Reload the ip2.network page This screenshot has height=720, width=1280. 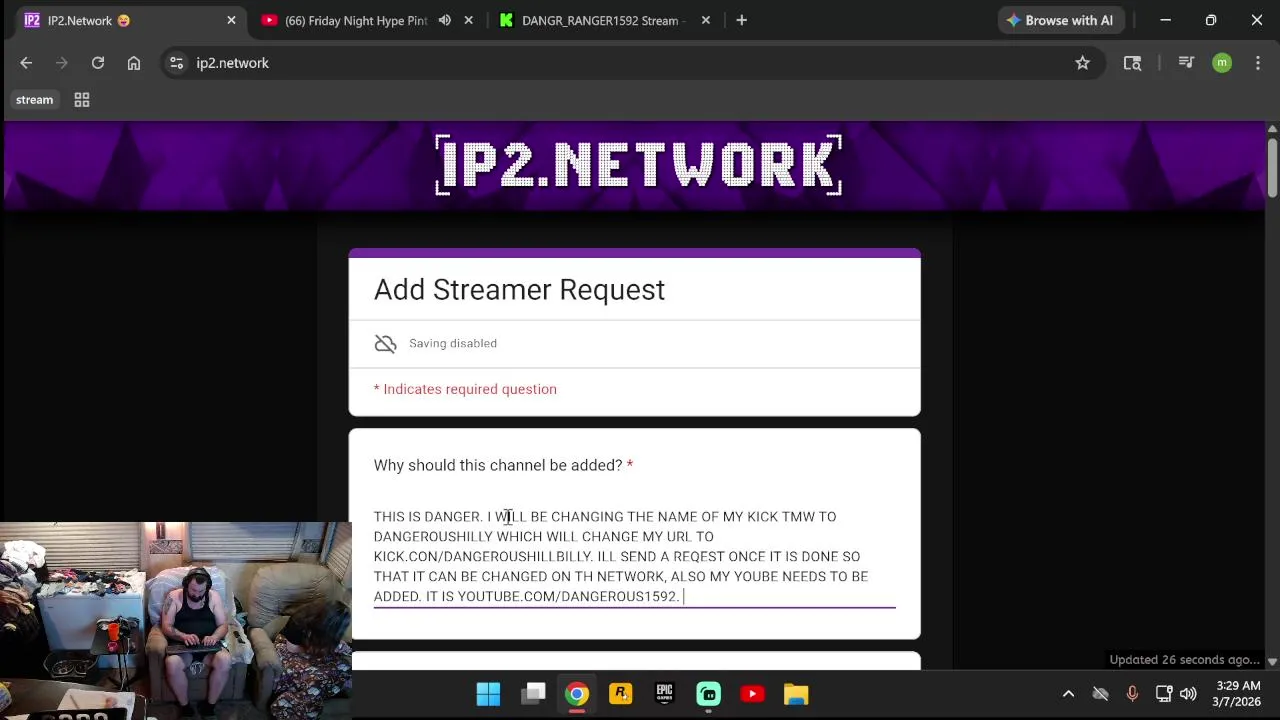coord(98,63)
